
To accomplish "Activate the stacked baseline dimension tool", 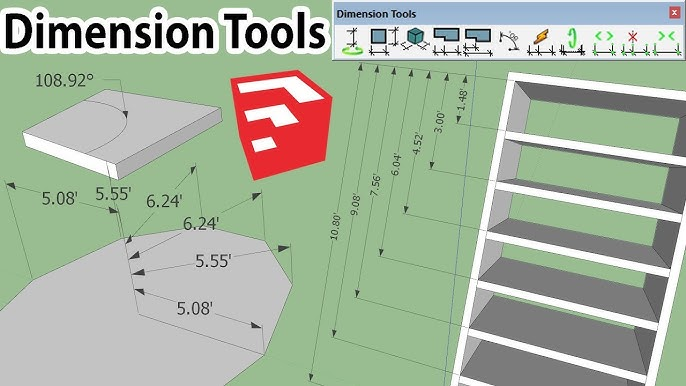I will coord(478,42).
